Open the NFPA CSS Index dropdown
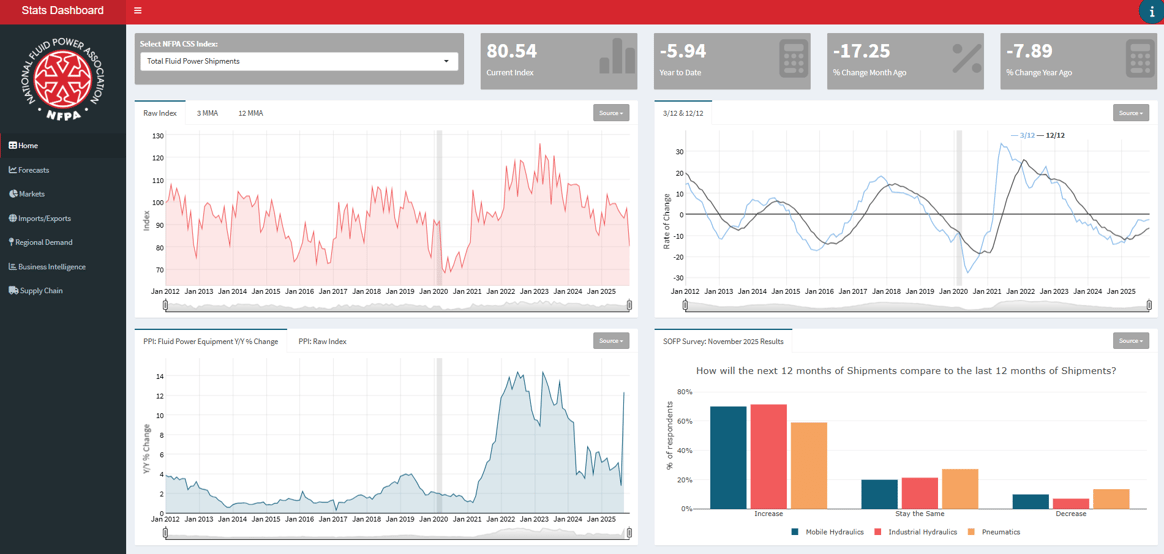Viewport: 1164px width, 554px height. coord(299,61)
